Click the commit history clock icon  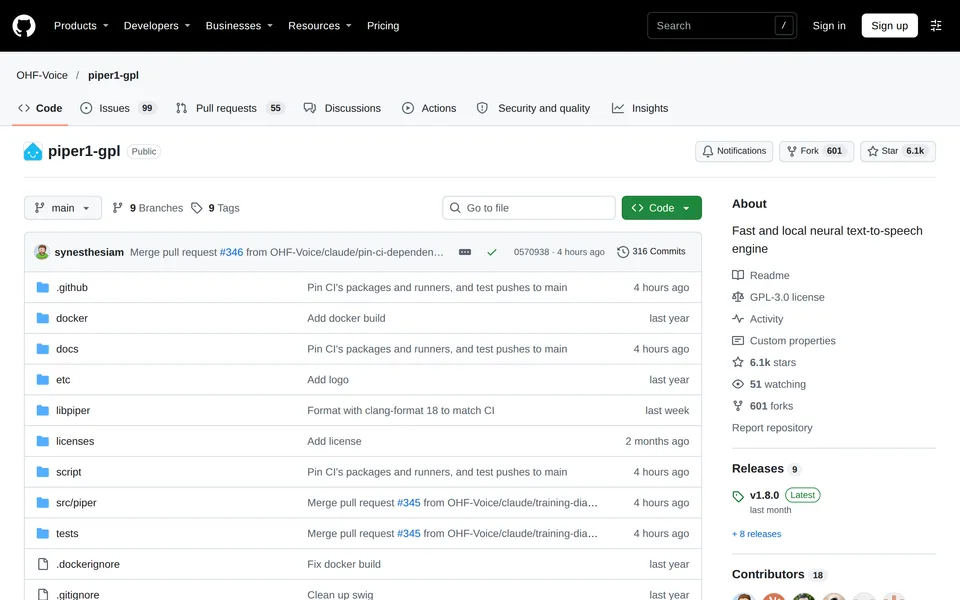click(623, 252)
